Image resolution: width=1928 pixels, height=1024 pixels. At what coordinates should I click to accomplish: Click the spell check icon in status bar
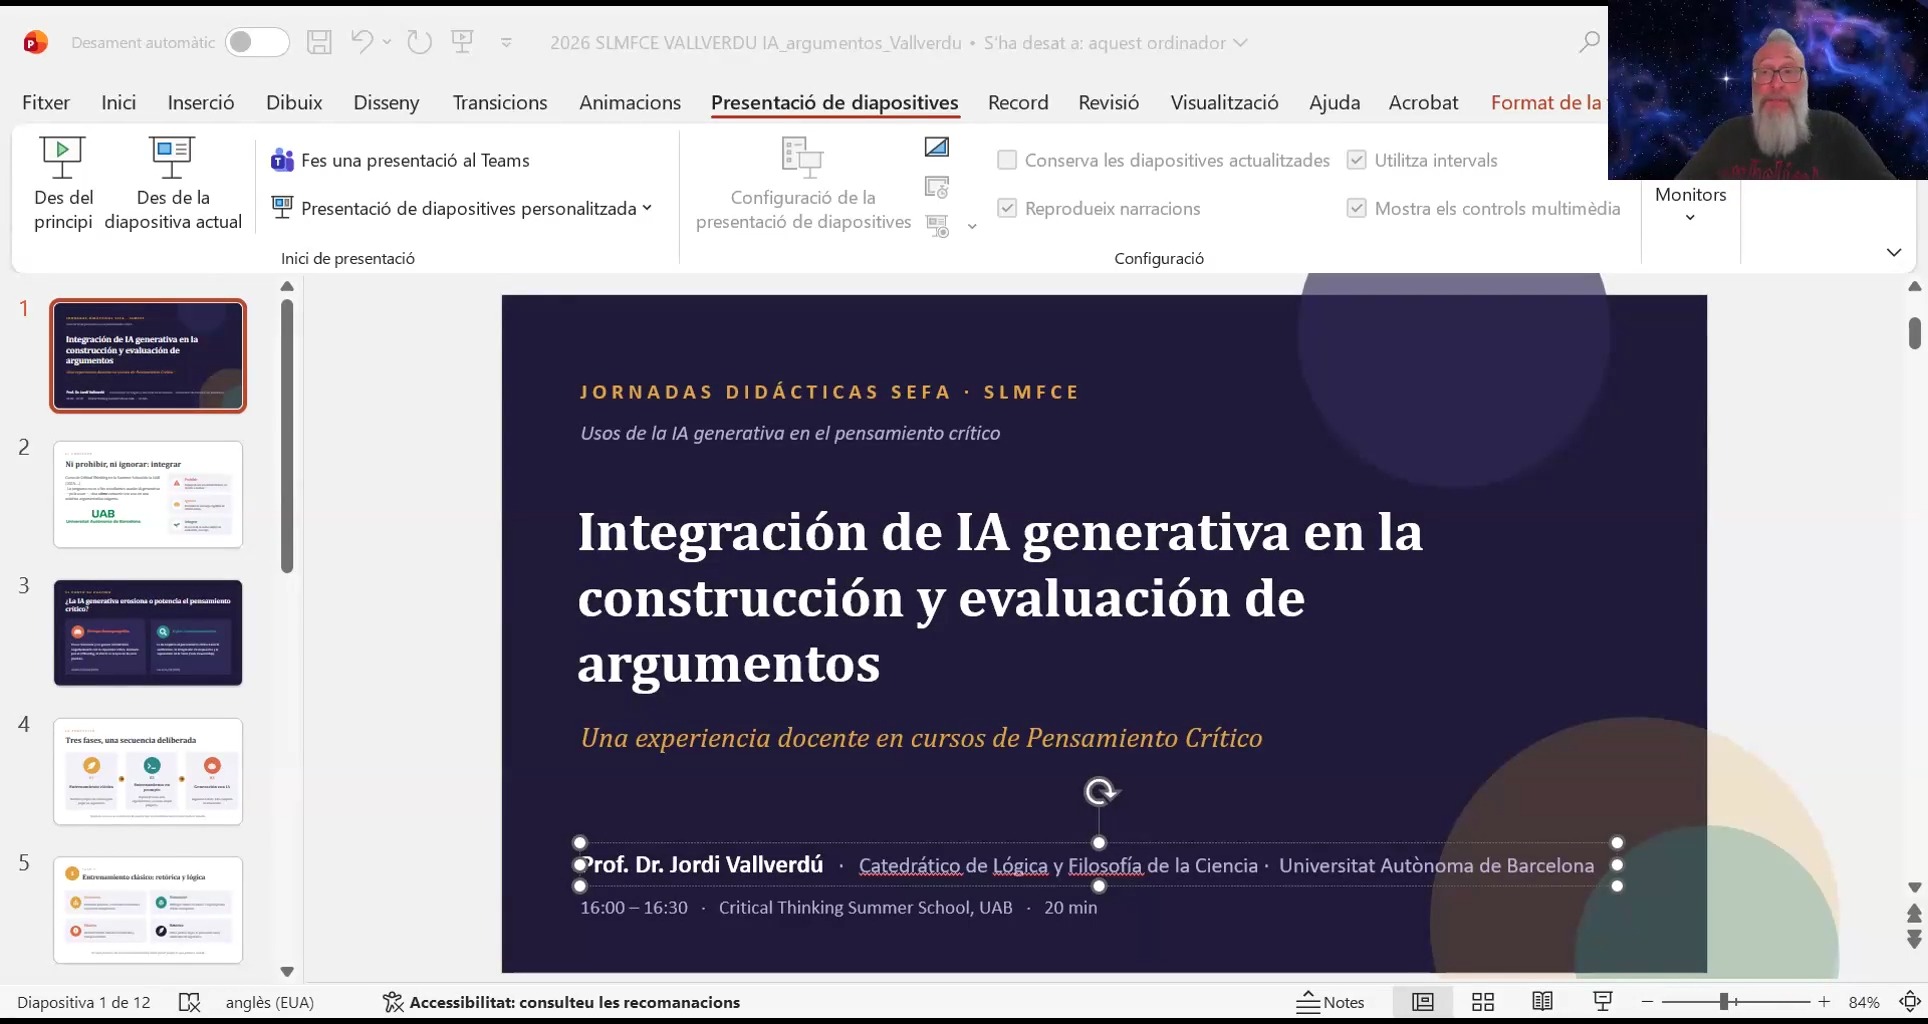click(x=189, y=1002)
